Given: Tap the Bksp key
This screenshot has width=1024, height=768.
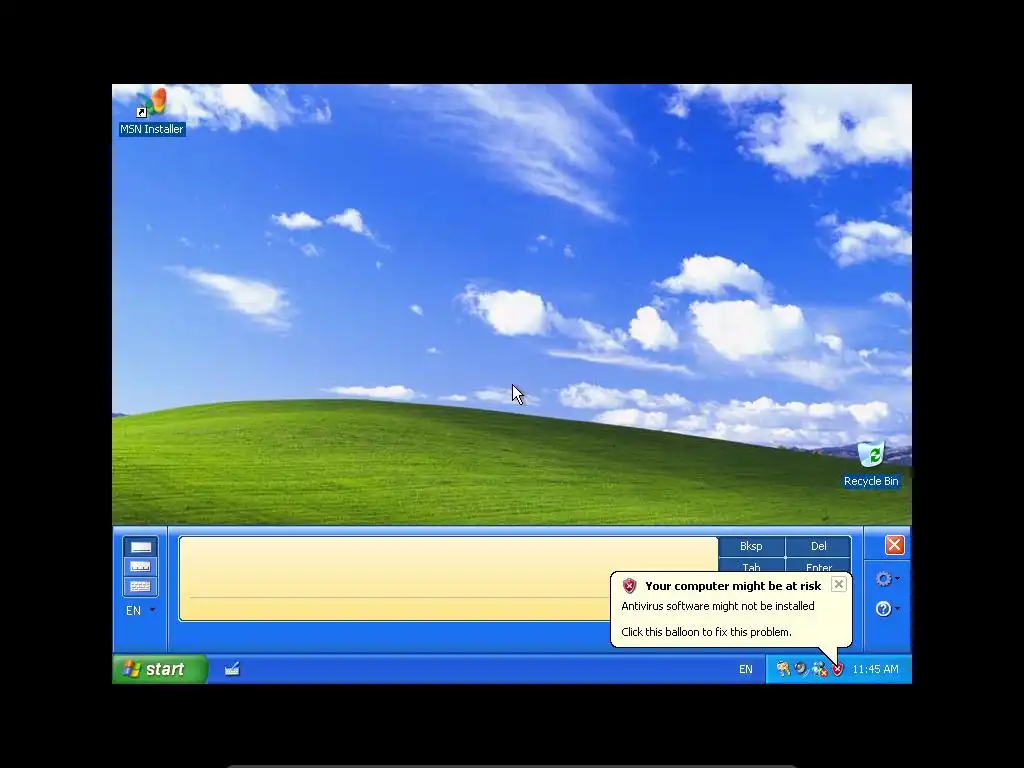Looking at the screenshot, I should coord(751,546).
